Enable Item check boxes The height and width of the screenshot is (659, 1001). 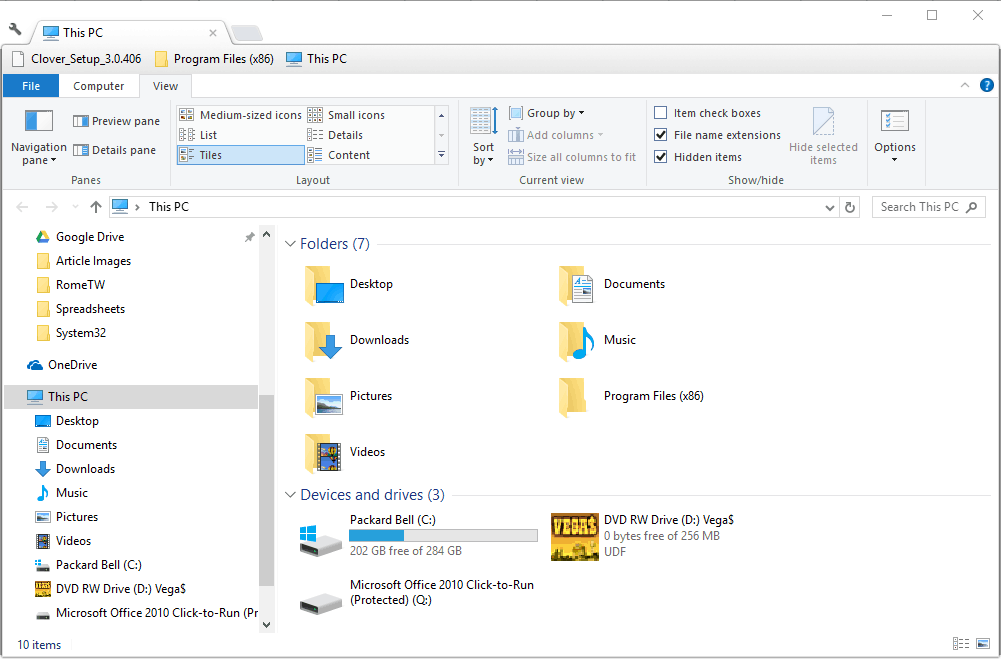tap(661, 112)
